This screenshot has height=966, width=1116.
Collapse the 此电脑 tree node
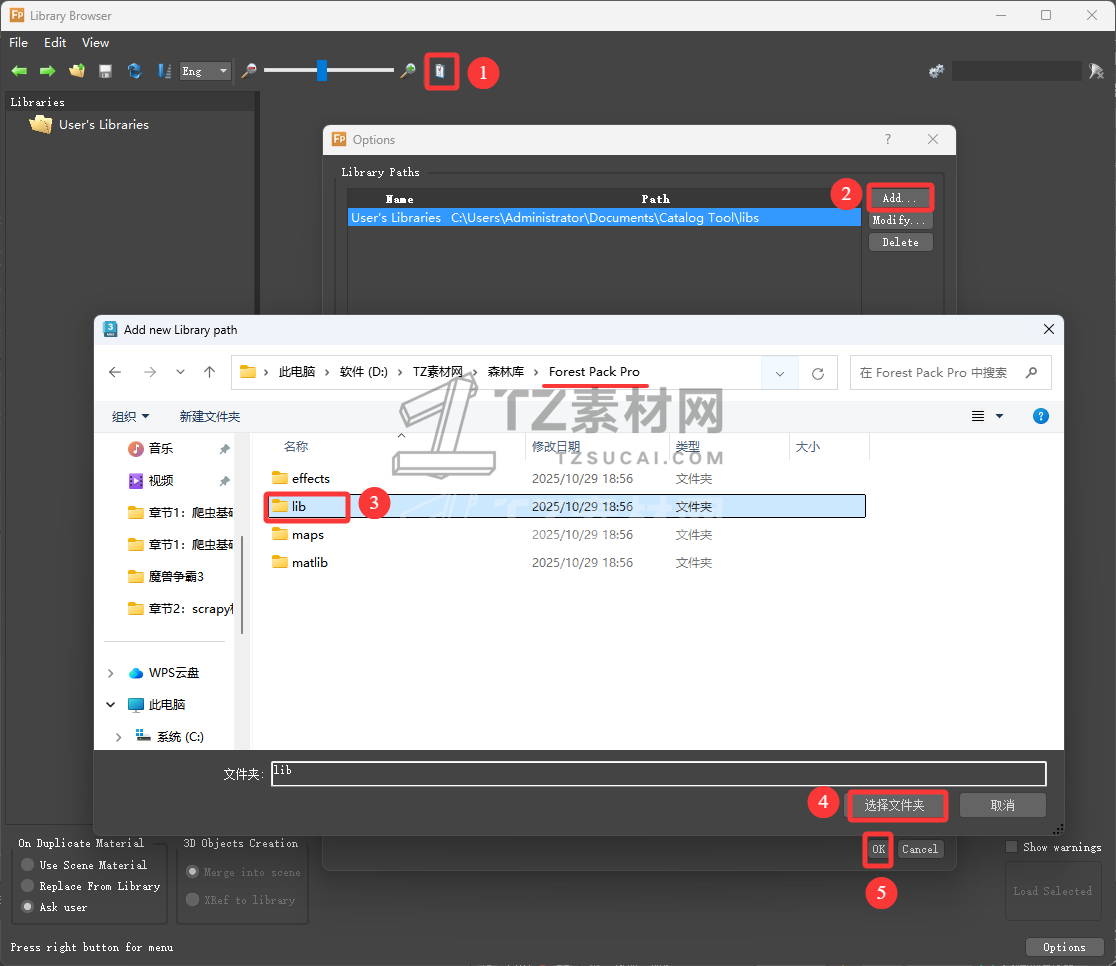point(110,705)
